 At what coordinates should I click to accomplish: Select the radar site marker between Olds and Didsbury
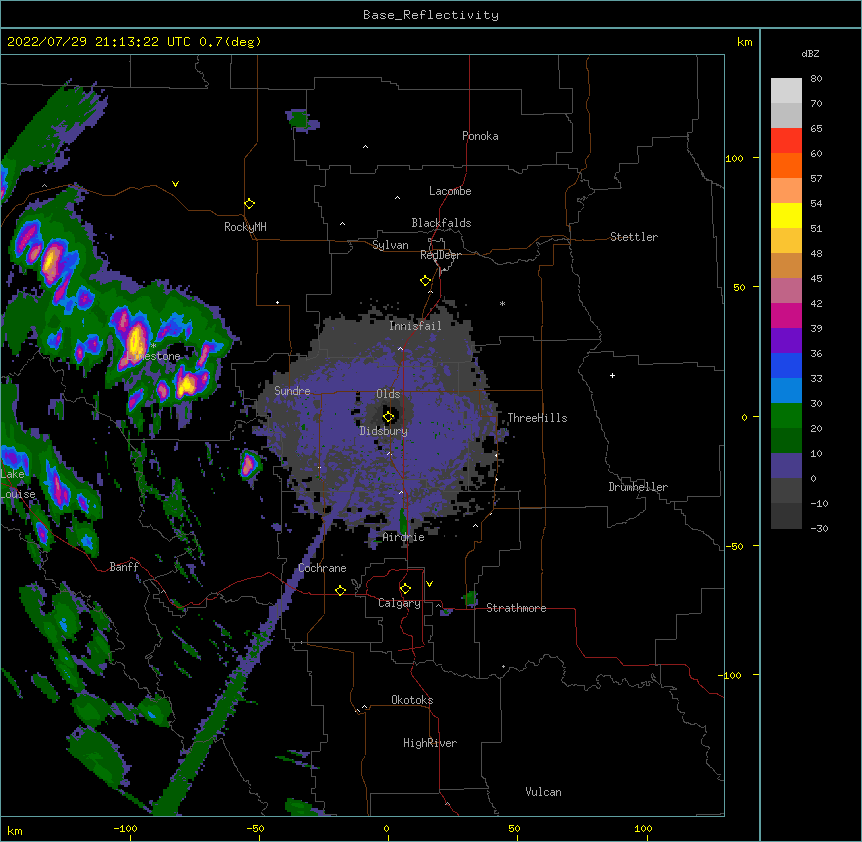point(388,417)
